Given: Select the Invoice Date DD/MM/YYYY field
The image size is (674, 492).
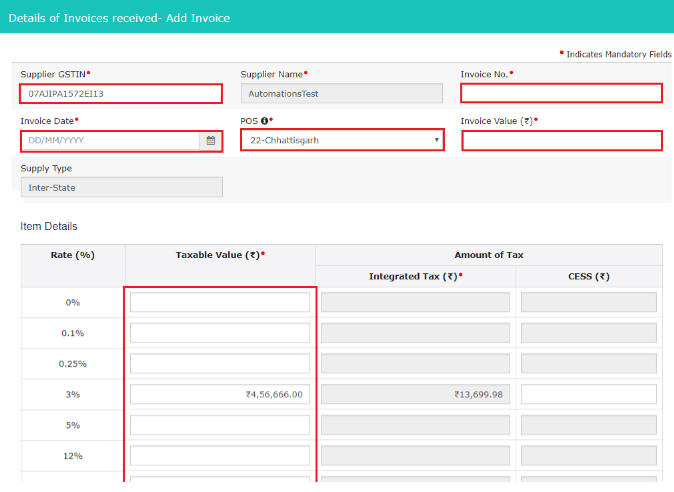Looking at the screenshot, I should [110, 141].
